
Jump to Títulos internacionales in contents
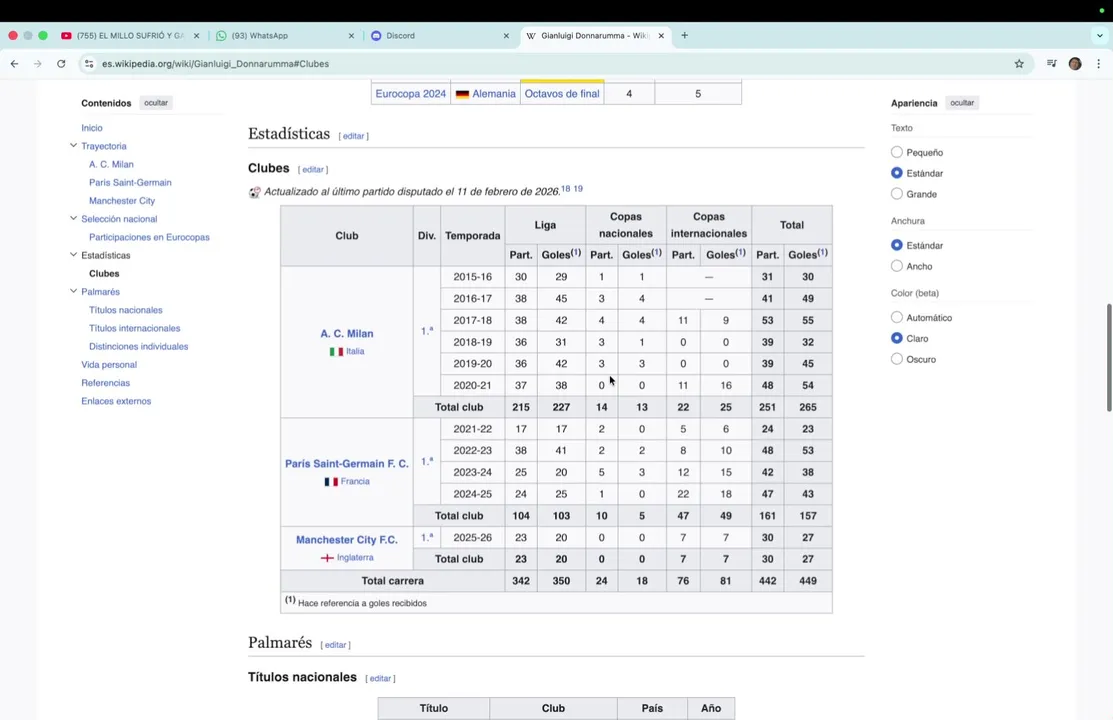click(134, 328)
